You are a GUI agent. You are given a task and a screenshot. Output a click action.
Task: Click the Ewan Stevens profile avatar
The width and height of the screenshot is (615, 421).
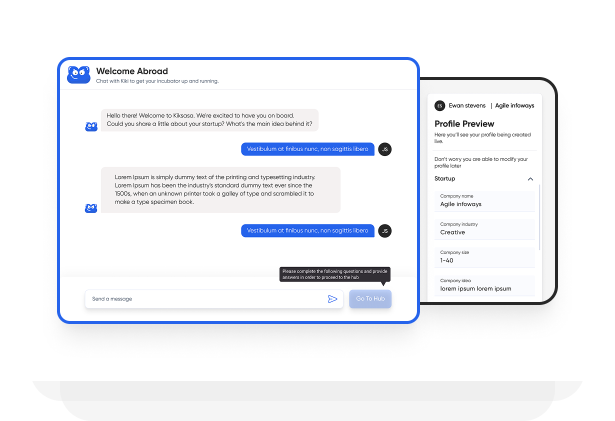[x=439, y=105]
